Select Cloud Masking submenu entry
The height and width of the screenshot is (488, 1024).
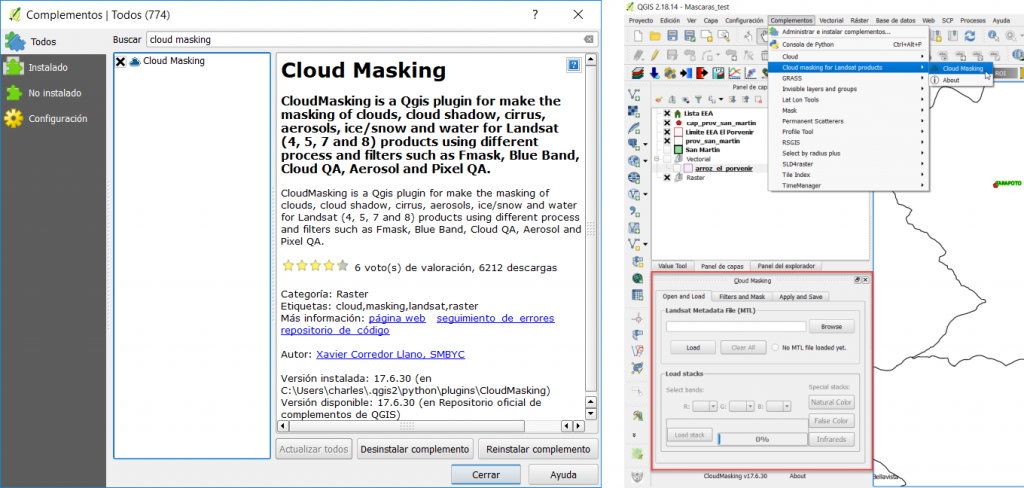(962, 68)
